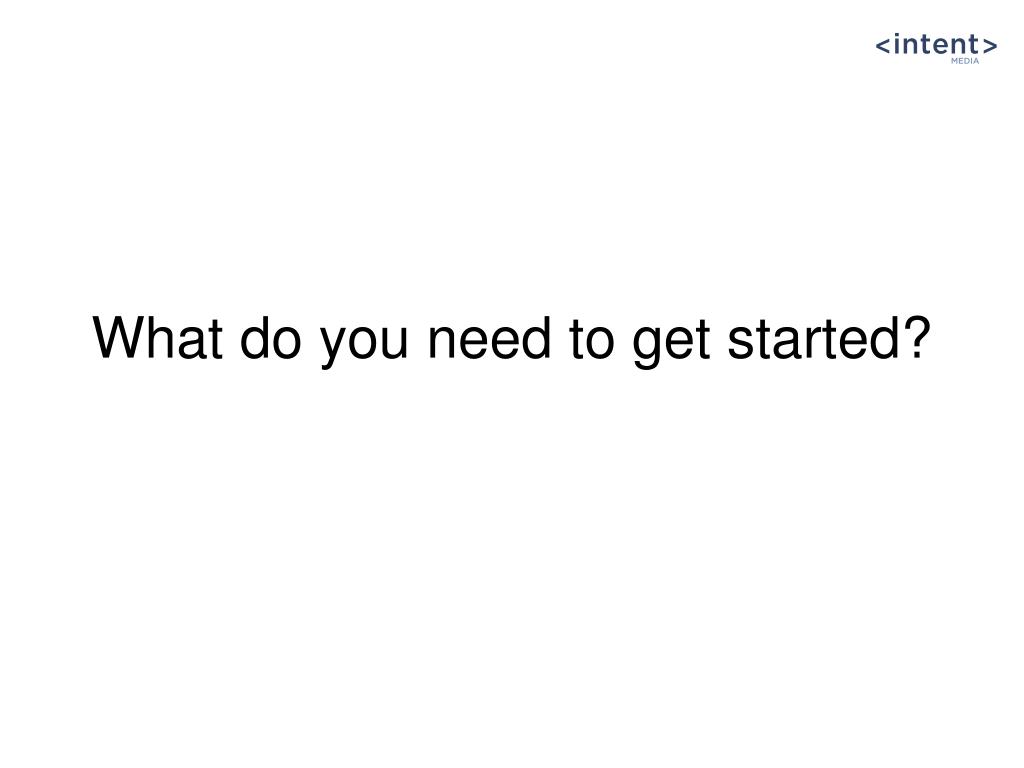Click the word "intent" in the logo
The width and height of the screenshot is (1024, 768).
tap(936, 44)
